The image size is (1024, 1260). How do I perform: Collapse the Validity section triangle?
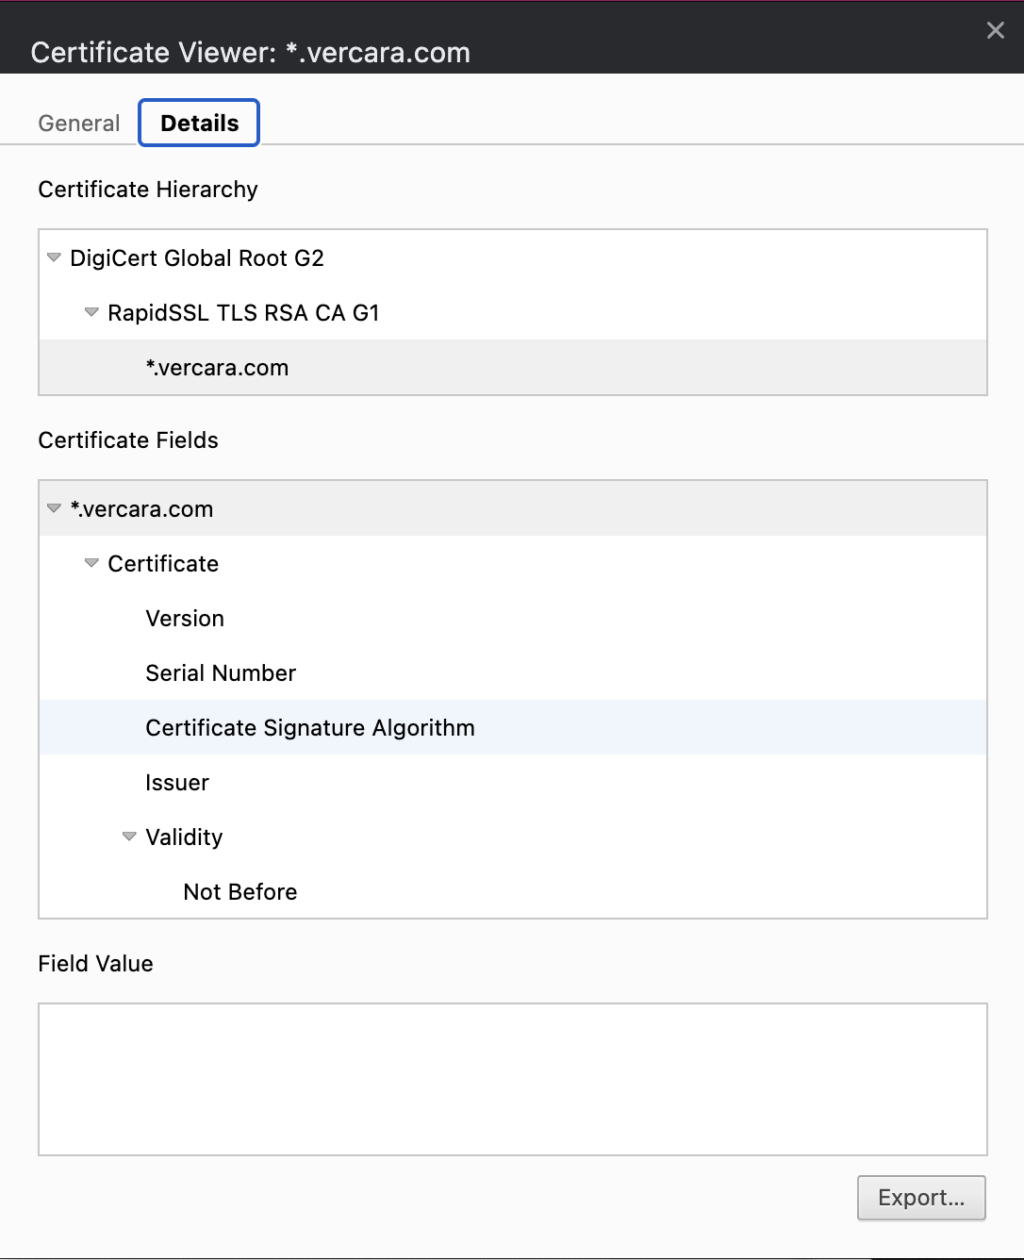[129, 837]
